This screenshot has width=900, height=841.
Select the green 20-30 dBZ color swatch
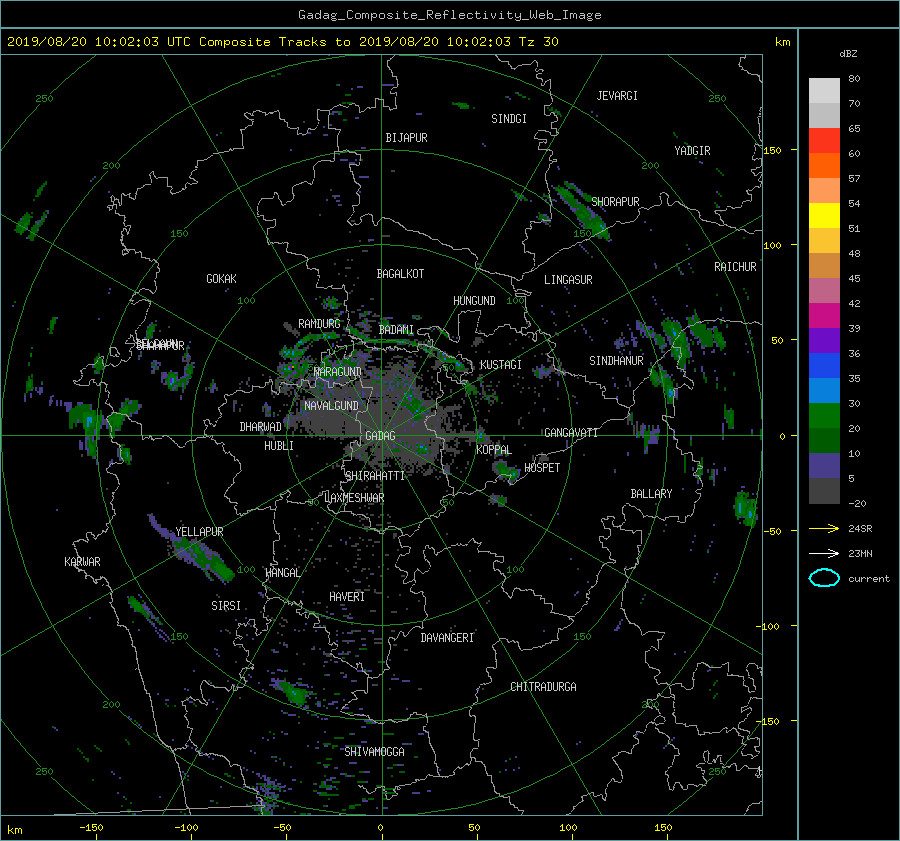click(824, 416)
